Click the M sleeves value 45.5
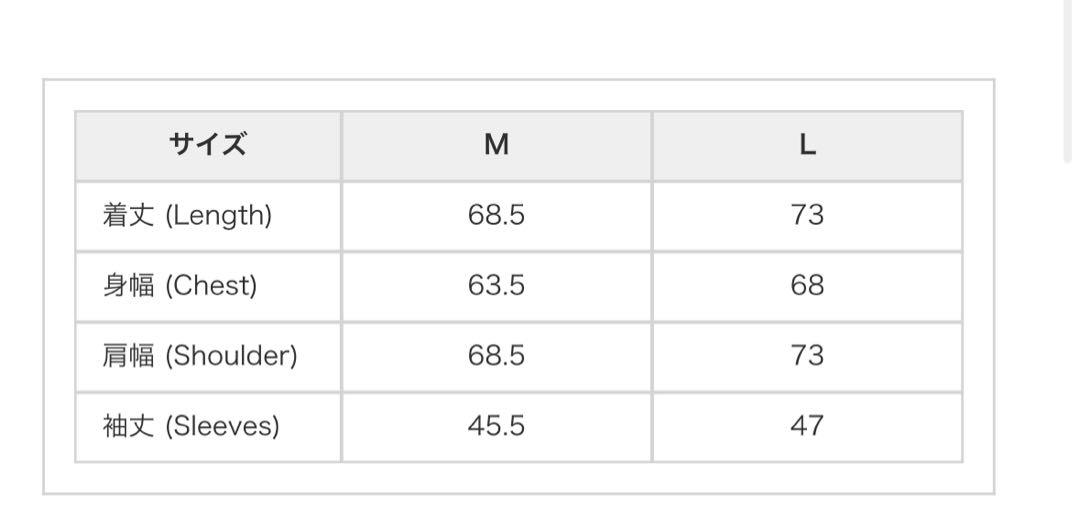 [497, 427]
